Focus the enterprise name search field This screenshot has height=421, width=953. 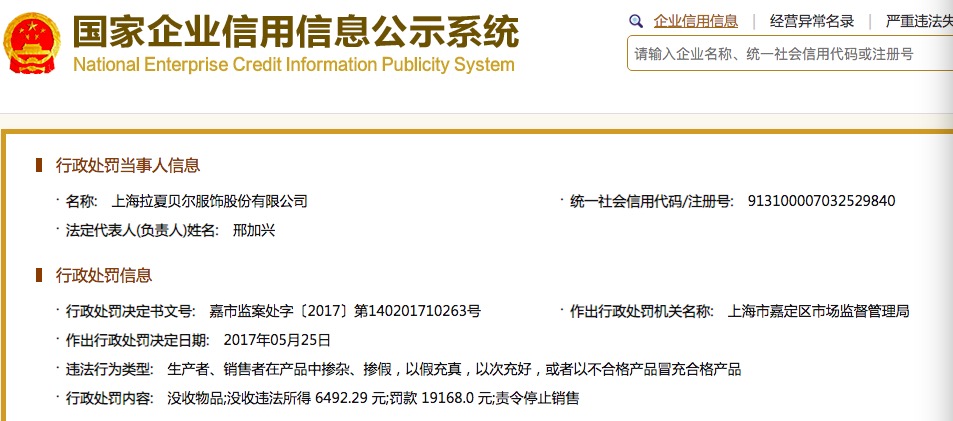(x=790, y=53)
